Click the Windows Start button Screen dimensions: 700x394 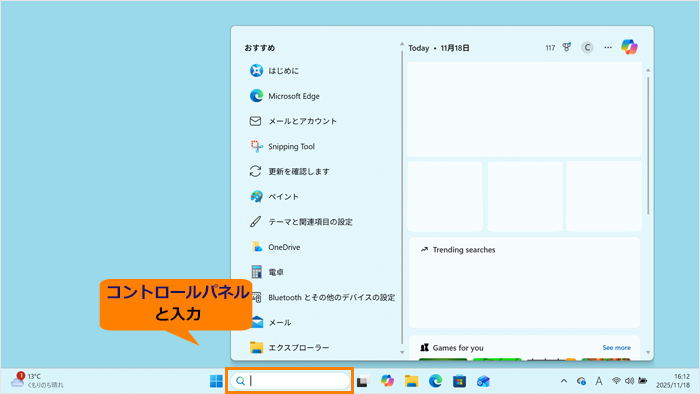click(x=216, y=381)
